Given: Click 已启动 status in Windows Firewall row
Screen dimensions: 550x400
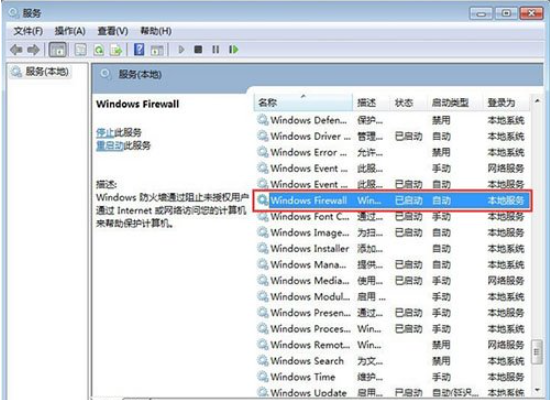Looking at the screenshot, I should 409,200.
